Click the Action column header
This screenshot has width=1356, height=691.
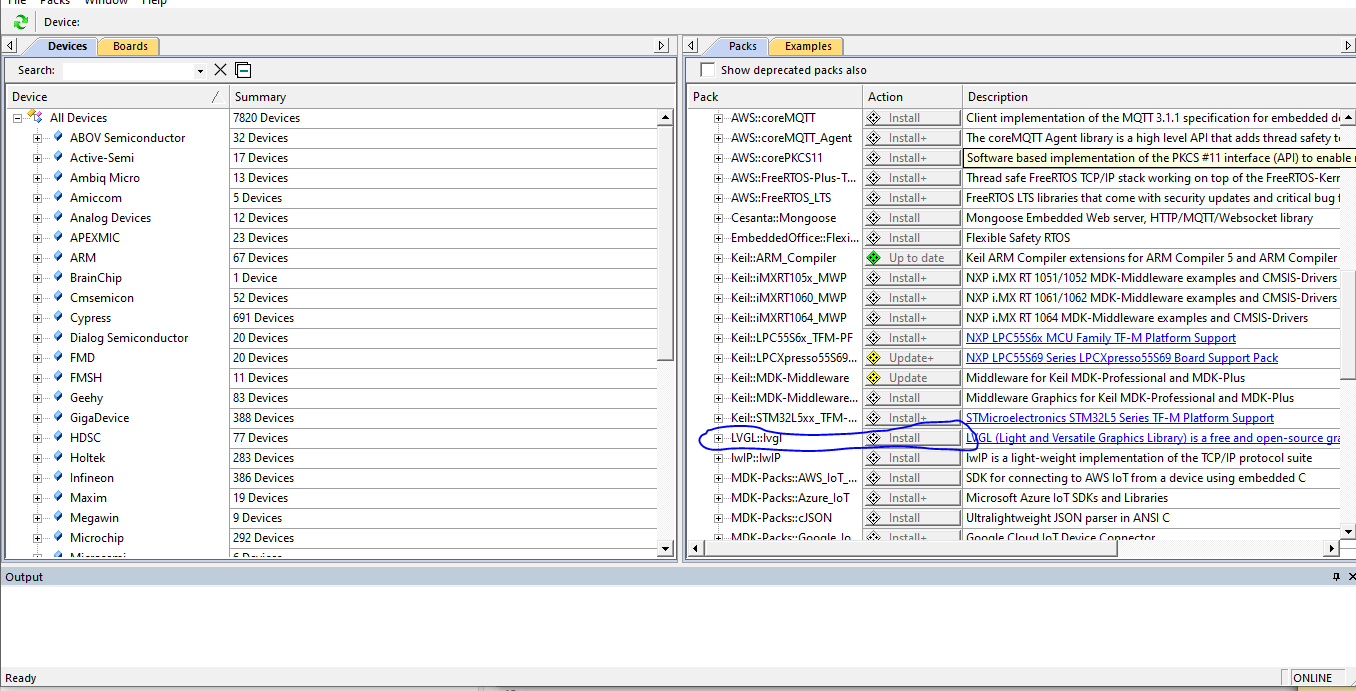pos(912,97)
